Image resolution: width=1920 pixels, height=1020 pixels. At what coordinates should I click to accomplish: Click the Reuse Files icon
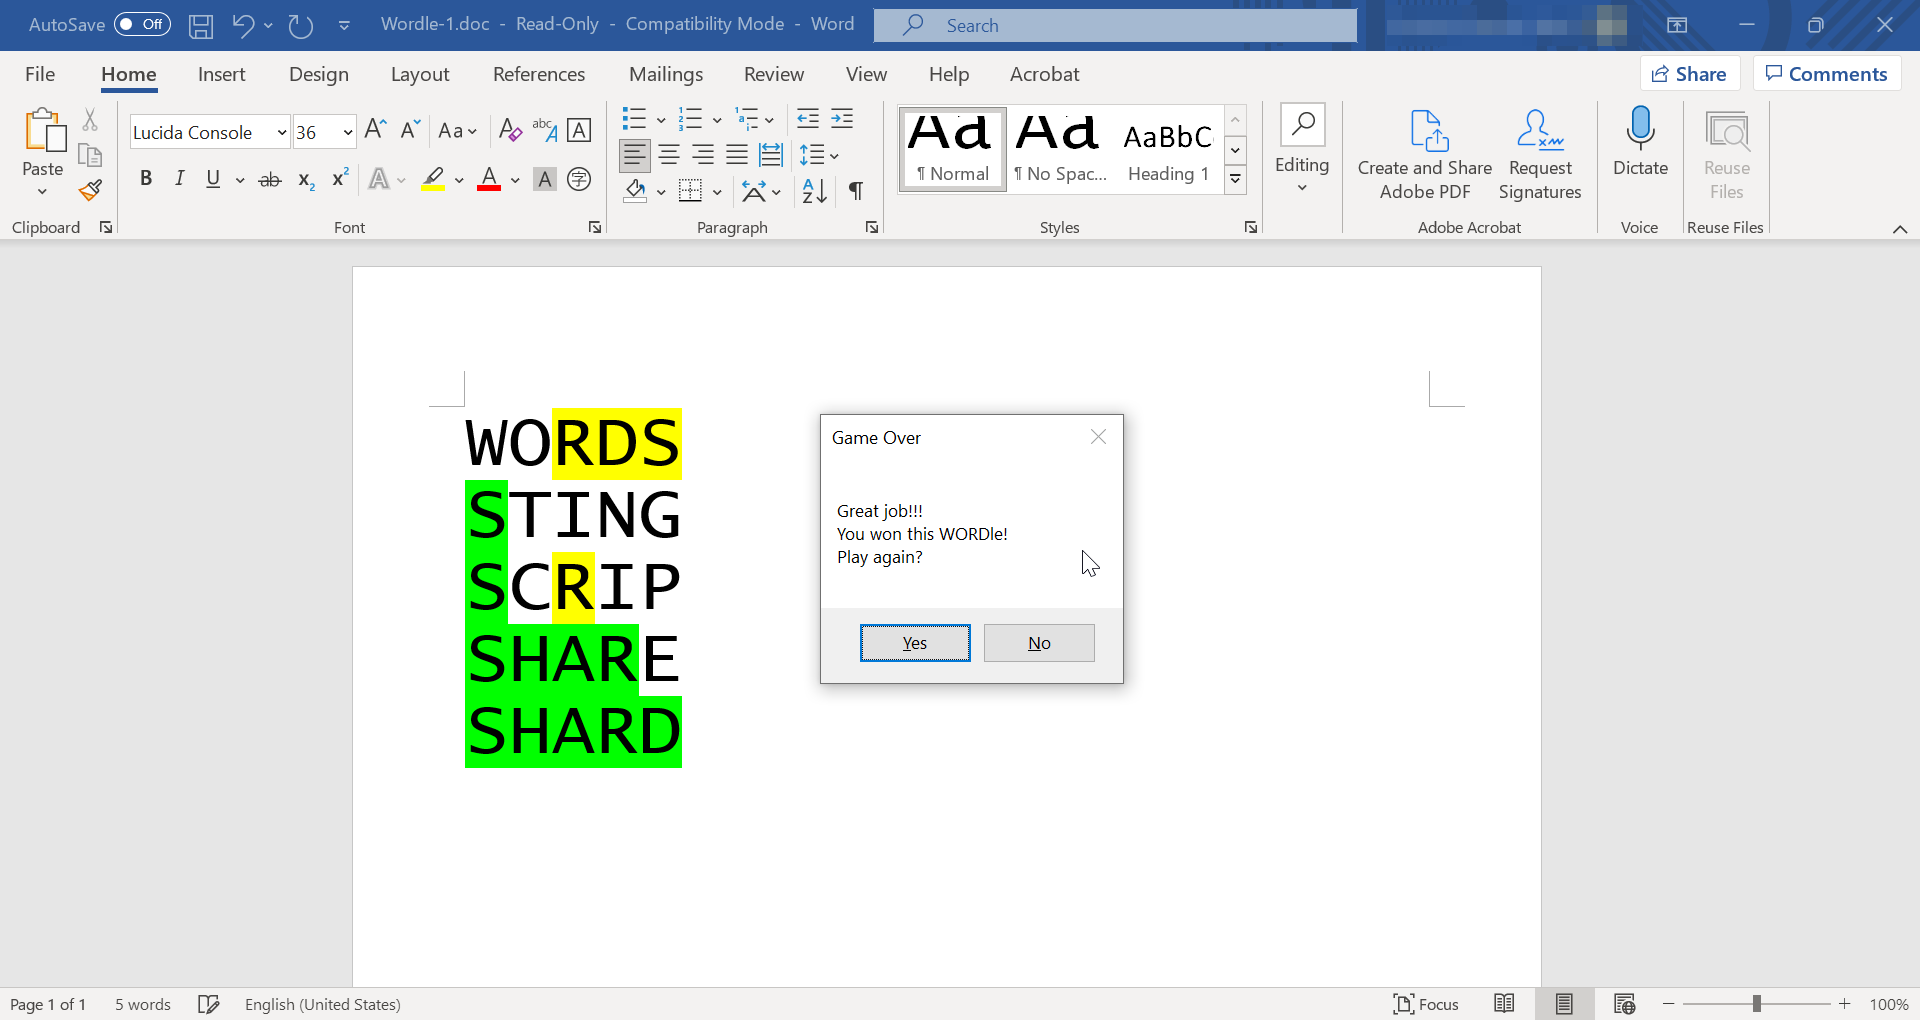point(1727,155)
